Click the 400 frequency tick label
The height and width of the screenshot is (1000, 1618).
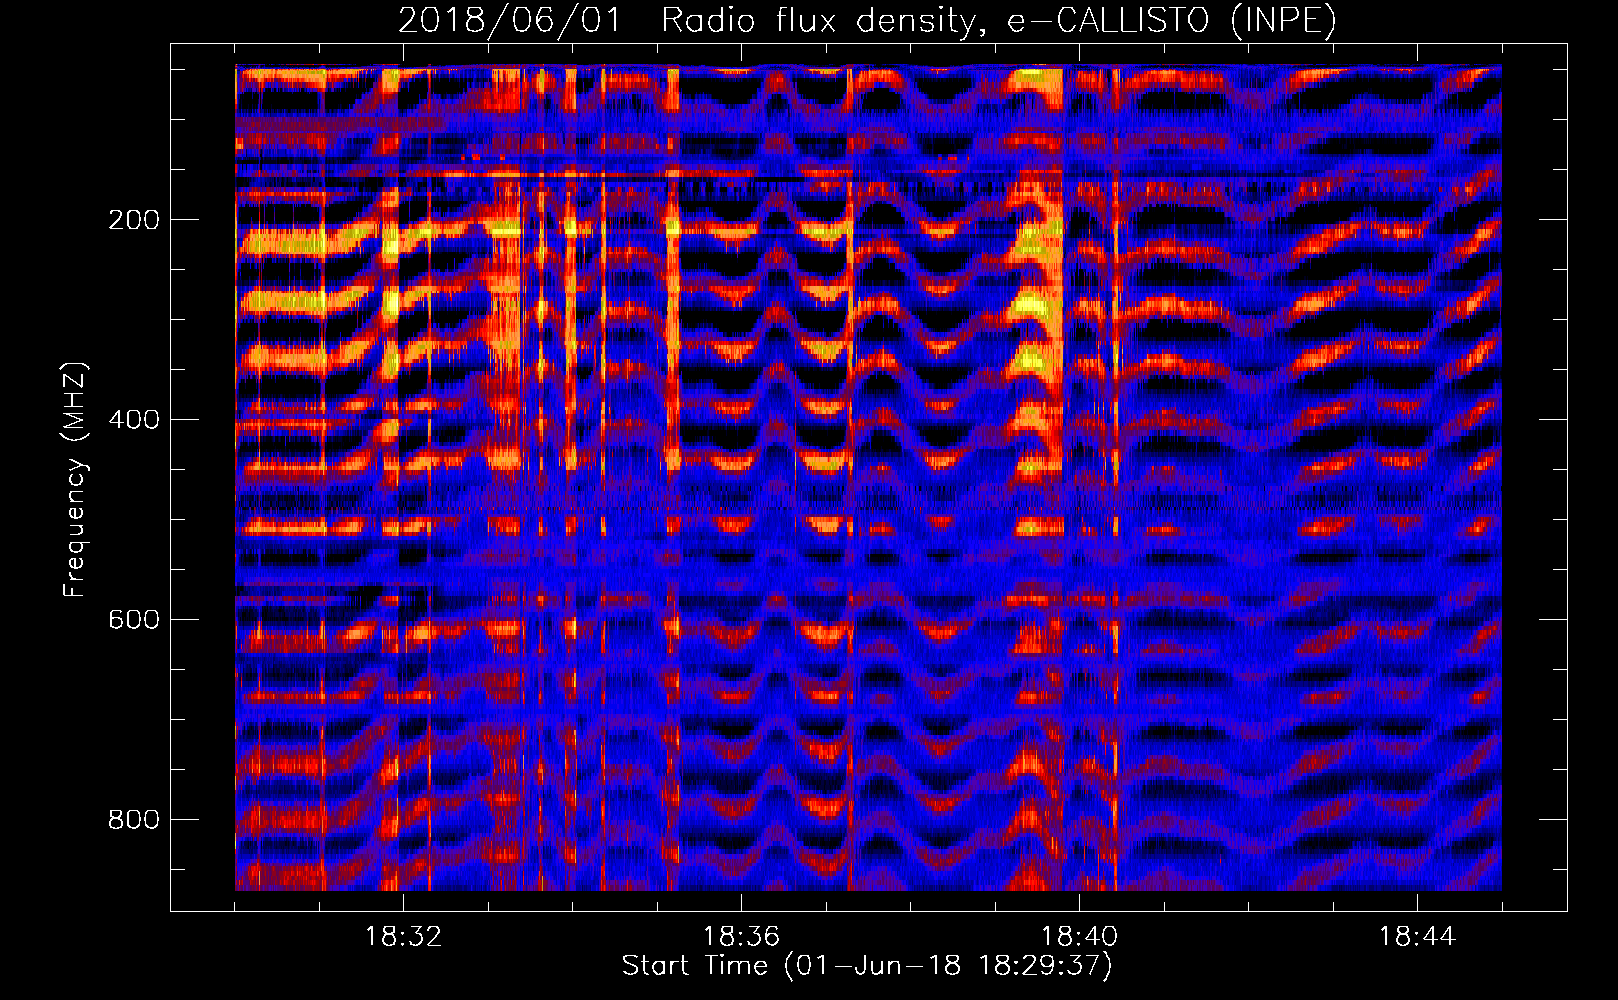click(134, 420)
